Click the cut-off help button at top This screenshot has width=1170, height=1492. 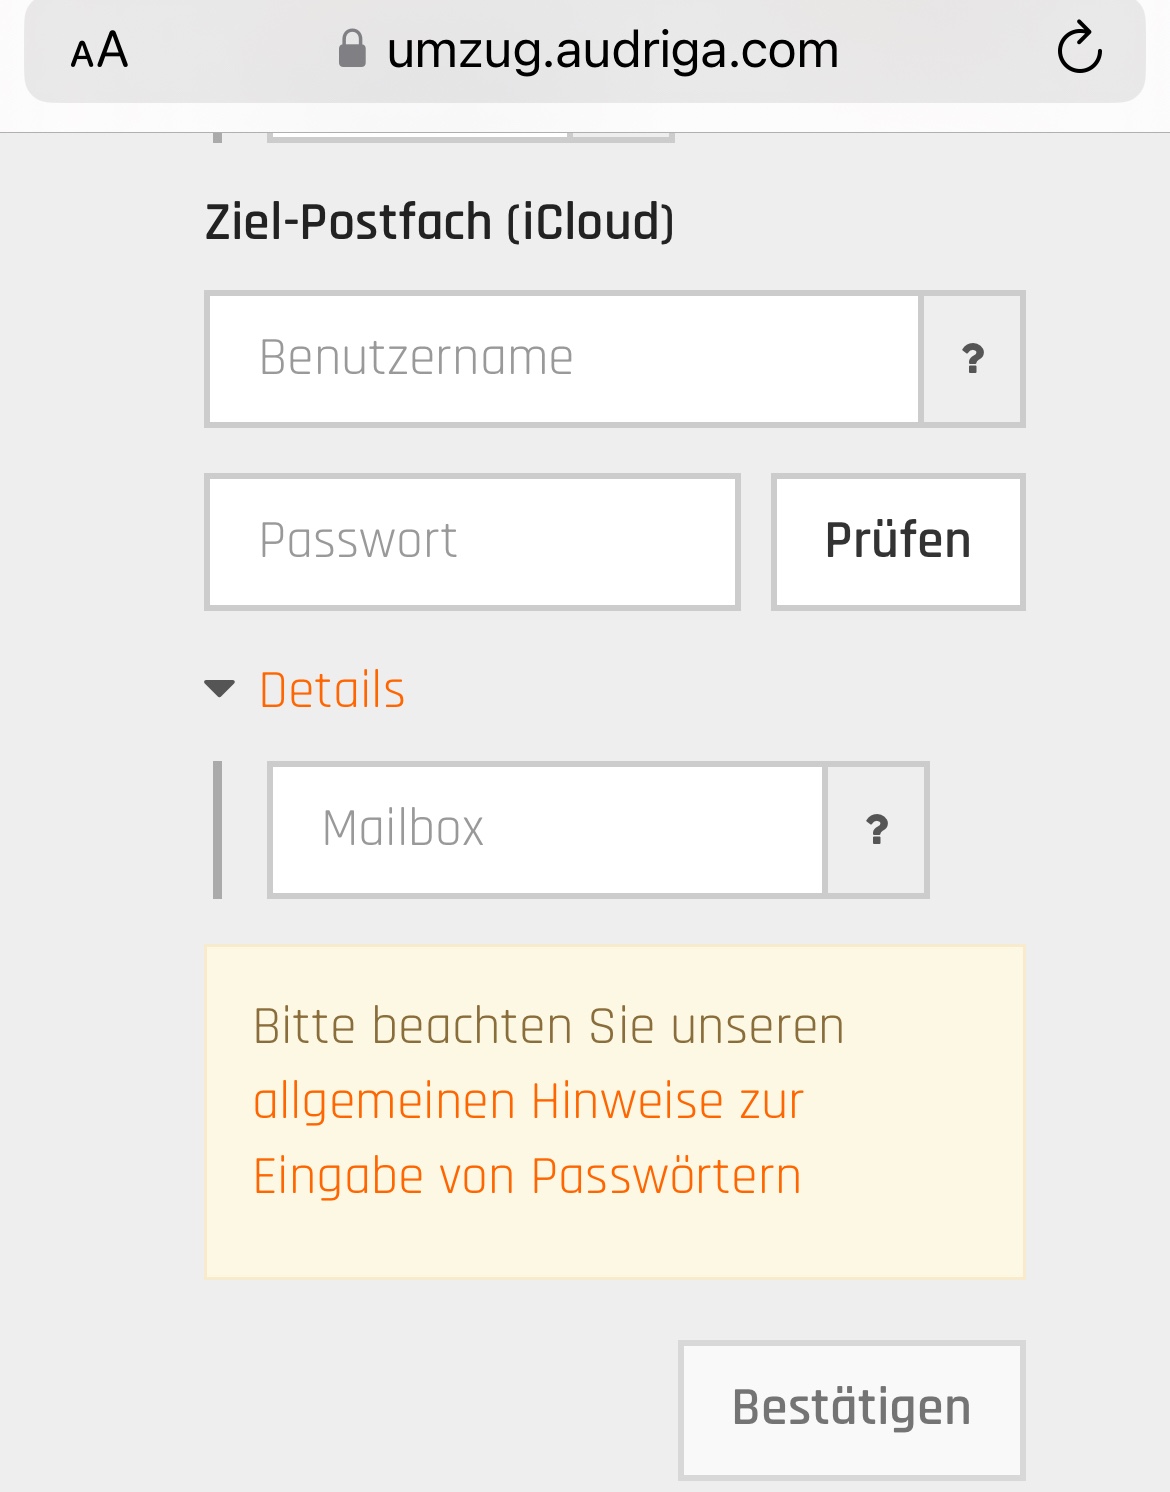point(622,136)
